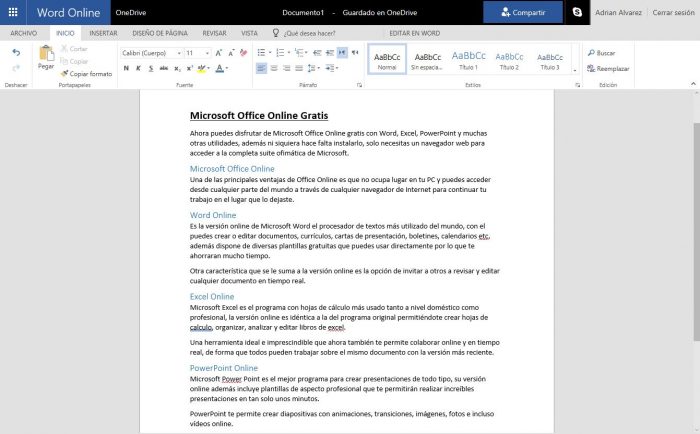Decrease paragraph indent
This screenshot has width=700, height=434.
[317, 53]
